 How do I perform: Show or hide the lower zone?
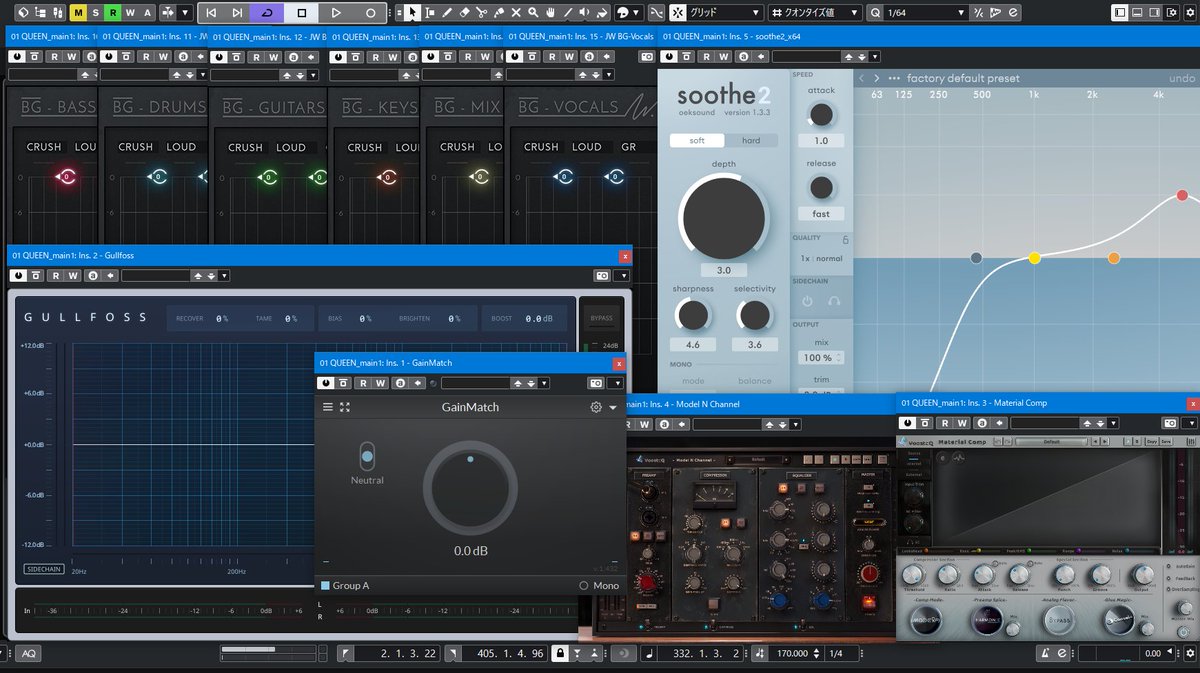pyautogui.click(x=1139, y=13)
